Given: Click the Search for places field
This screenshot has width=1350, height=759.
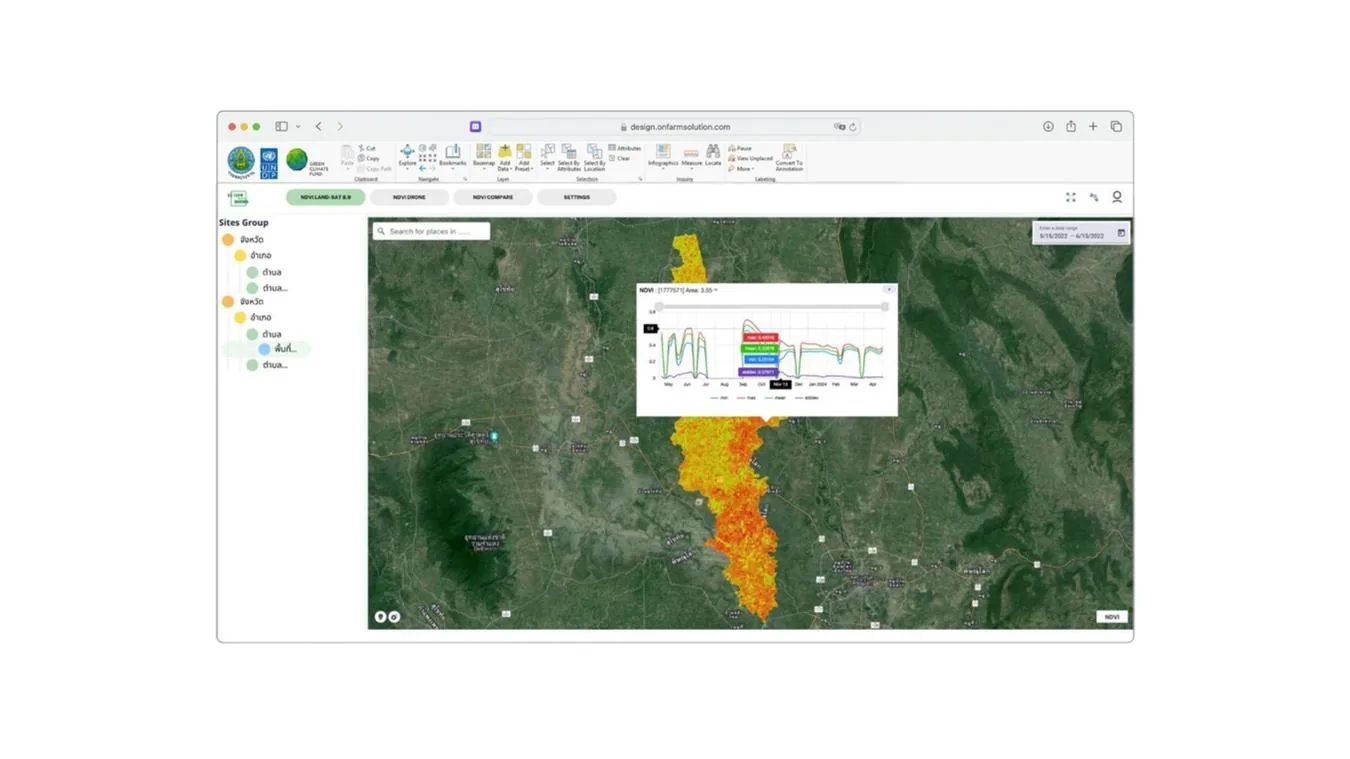Looking at the screenshot, I should click(x=432, y=231).
